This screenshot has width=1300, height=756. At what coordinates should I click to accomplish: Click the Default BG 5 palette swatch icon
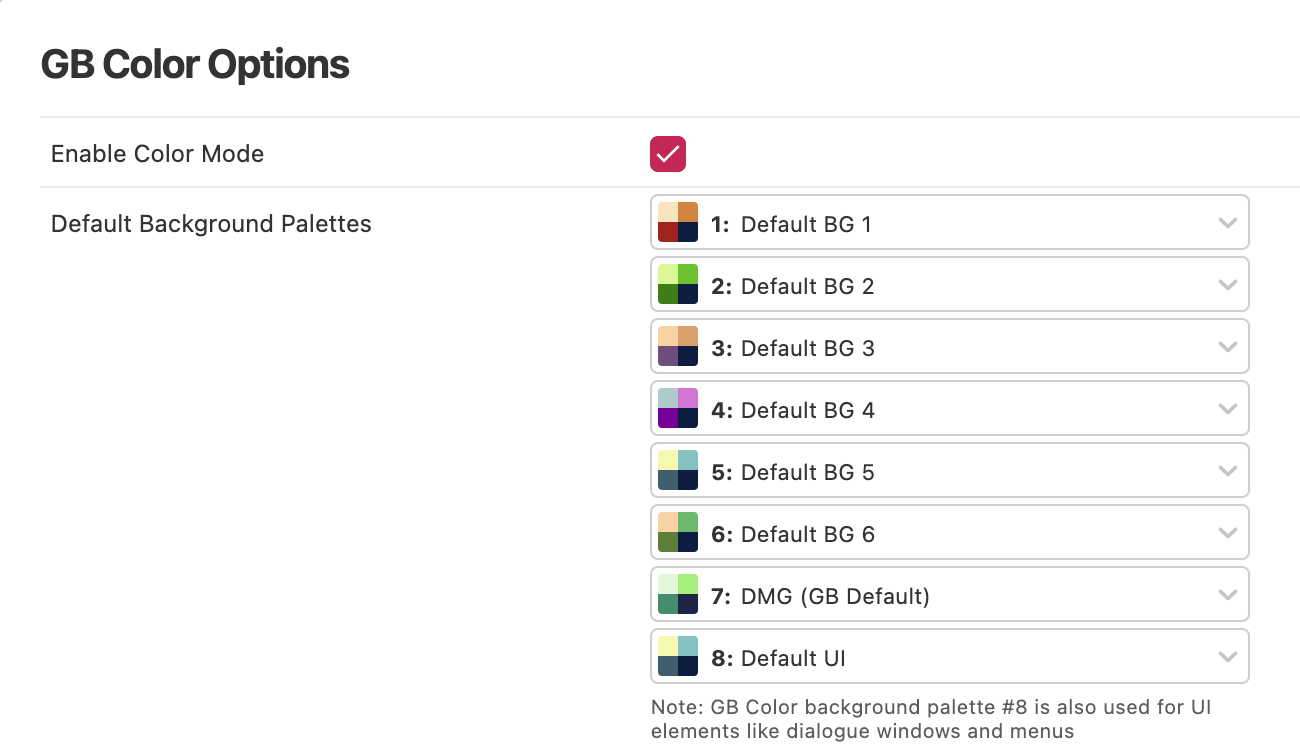(x=678, y=470)
